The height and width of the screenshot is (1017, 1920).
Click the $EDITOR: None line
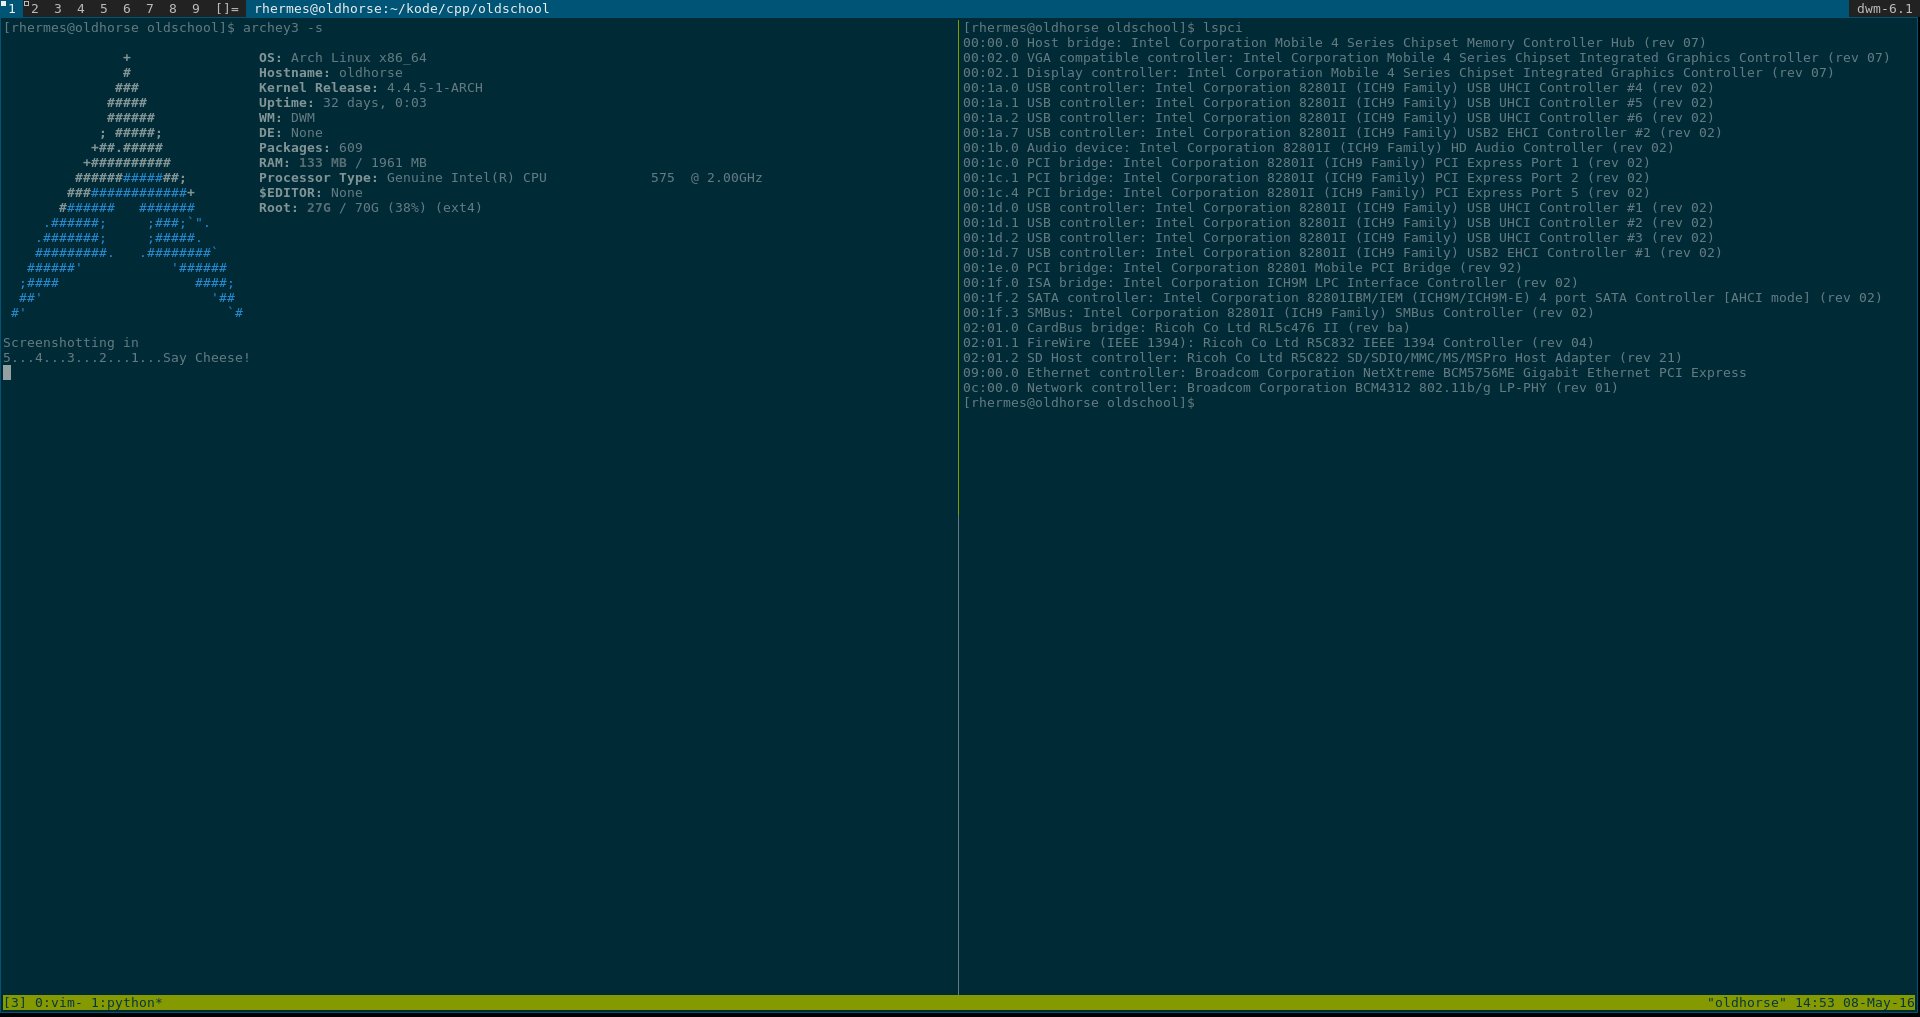(311, 193)
